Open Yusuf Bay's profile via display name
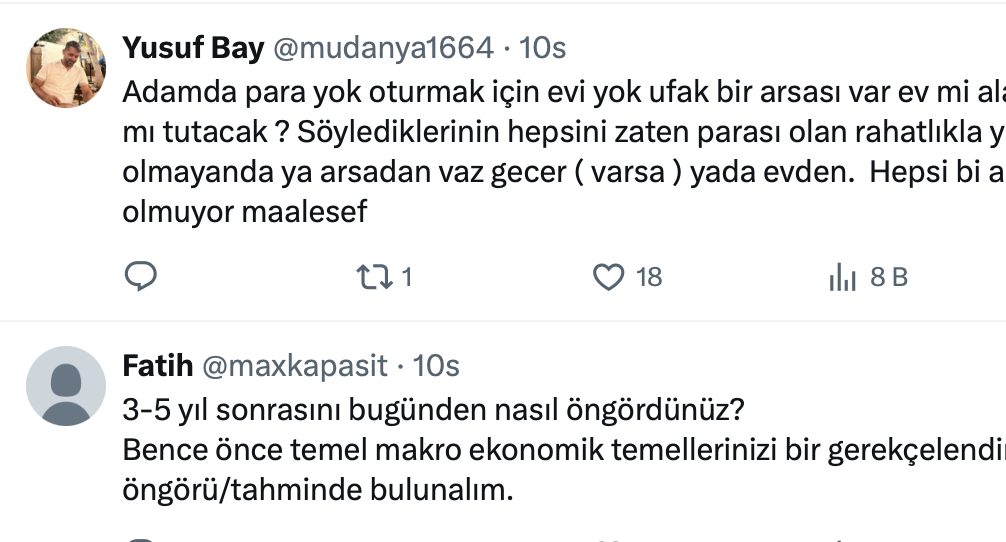 [193, 47]
